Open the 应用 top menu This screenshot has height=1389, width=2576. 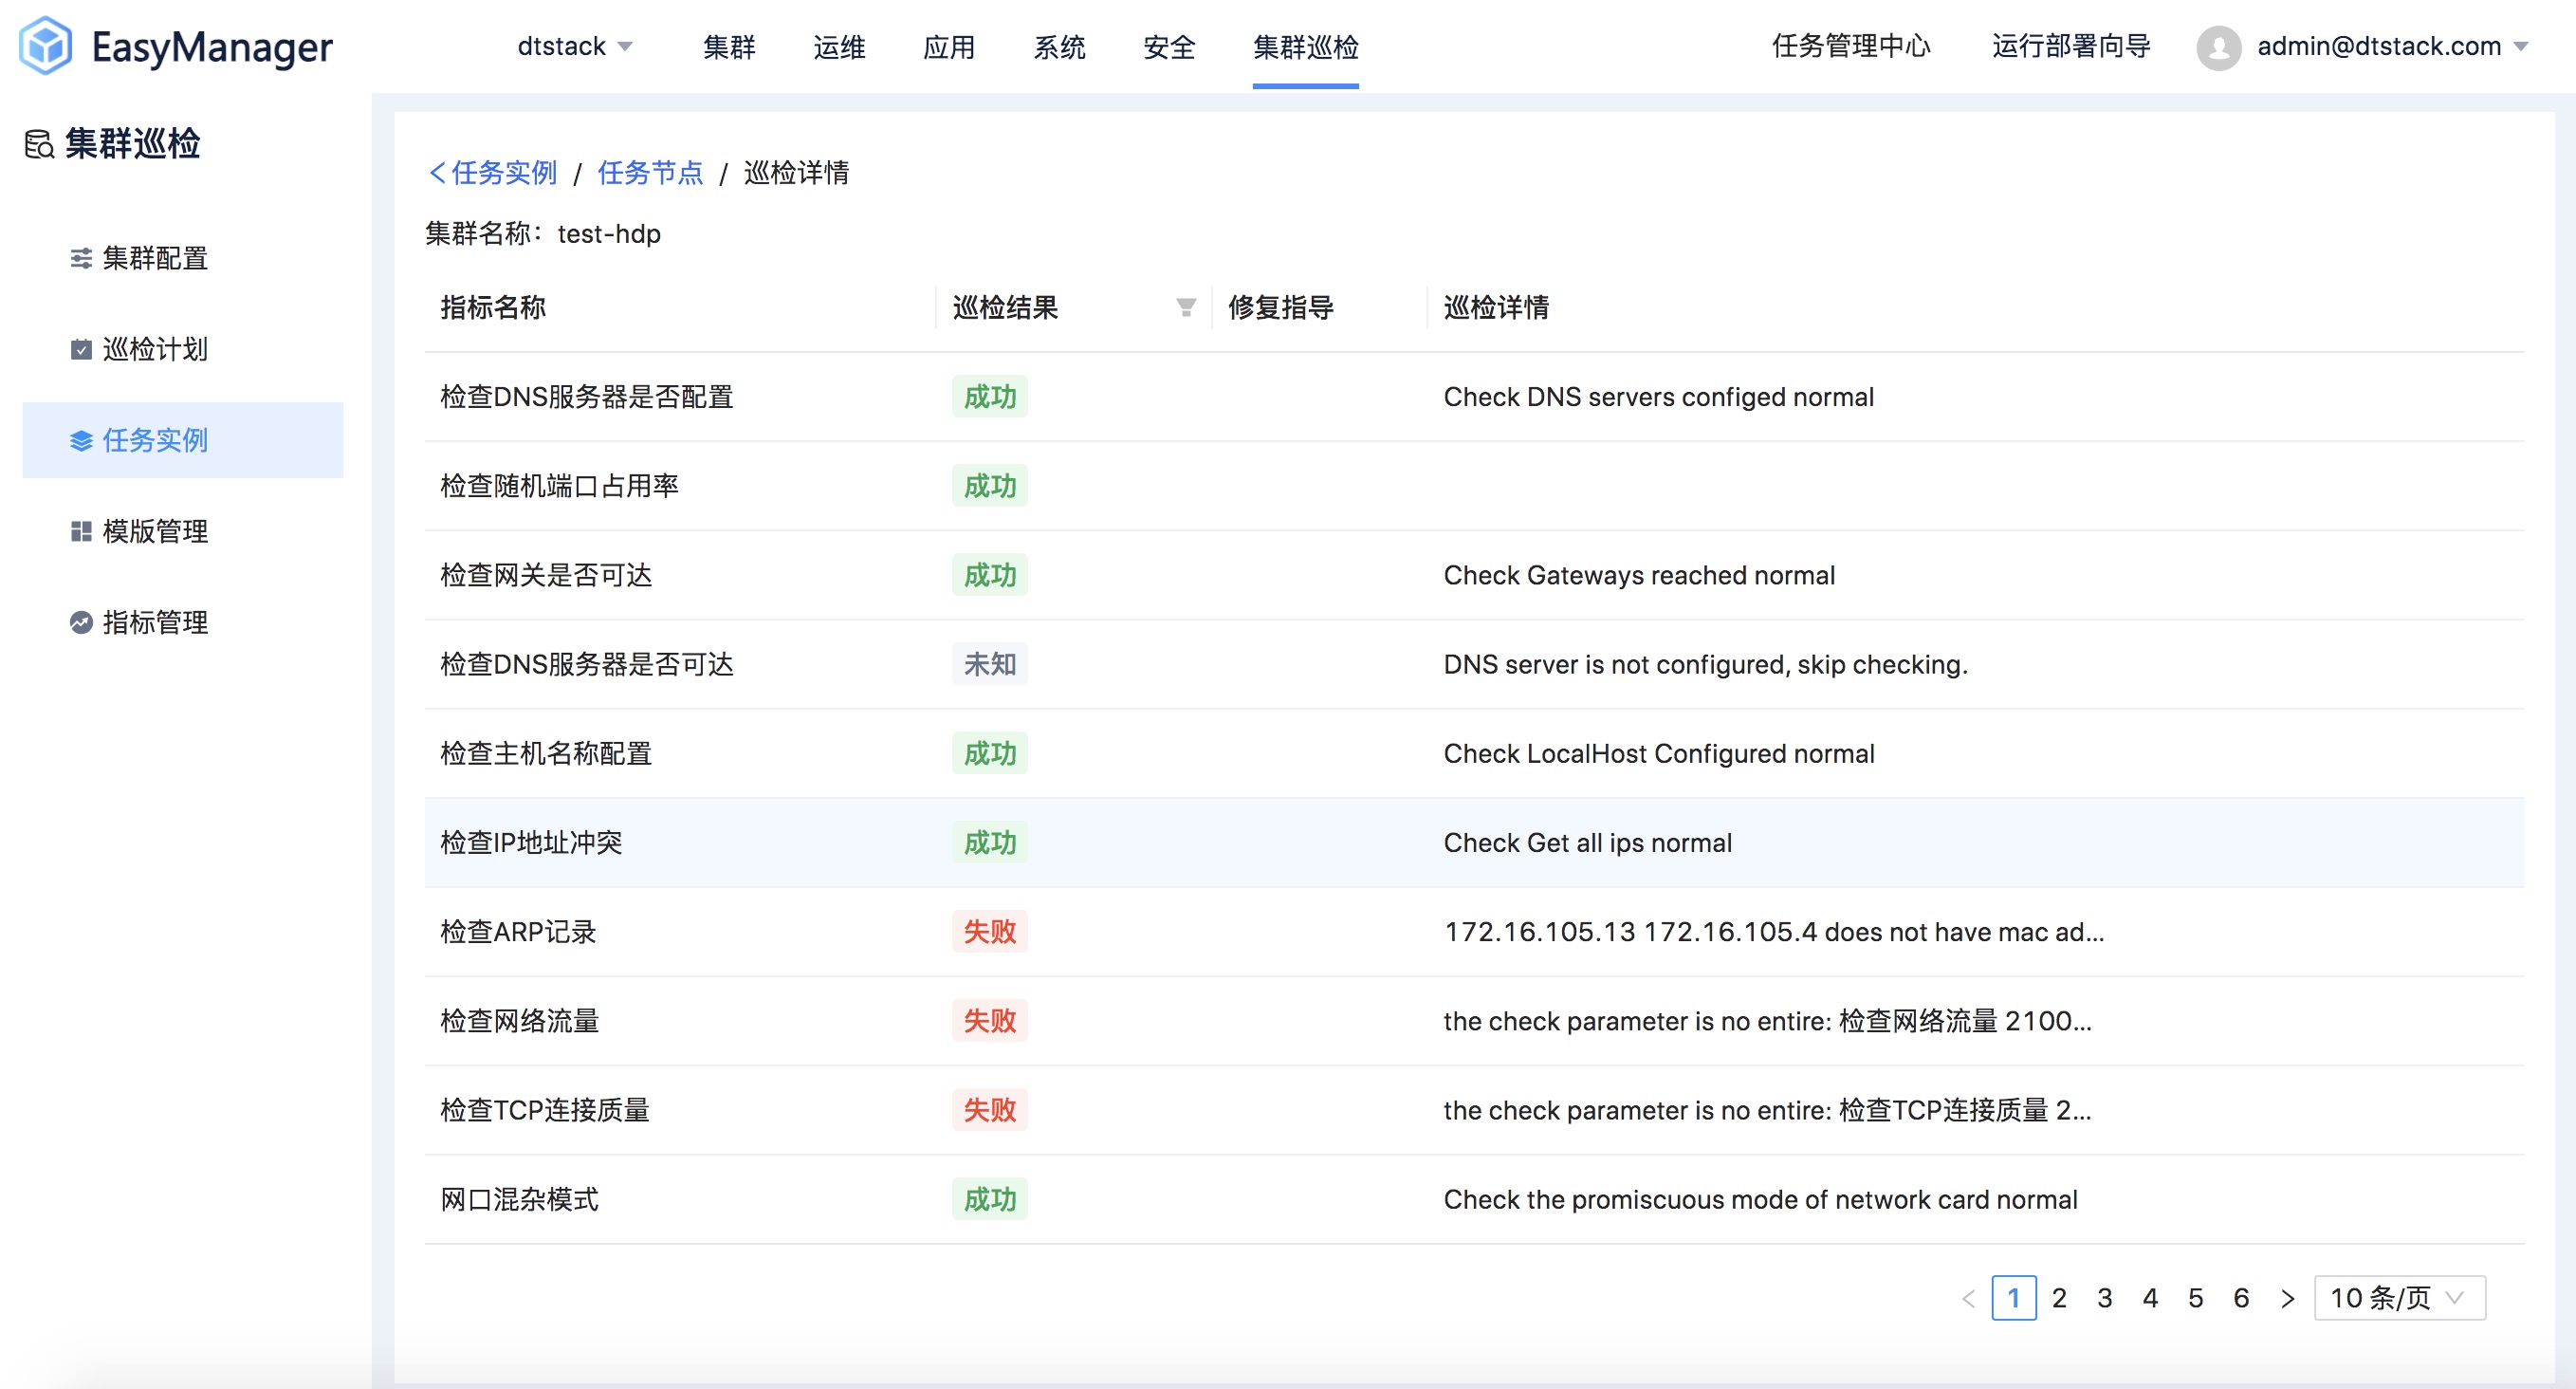pos(949,47)
